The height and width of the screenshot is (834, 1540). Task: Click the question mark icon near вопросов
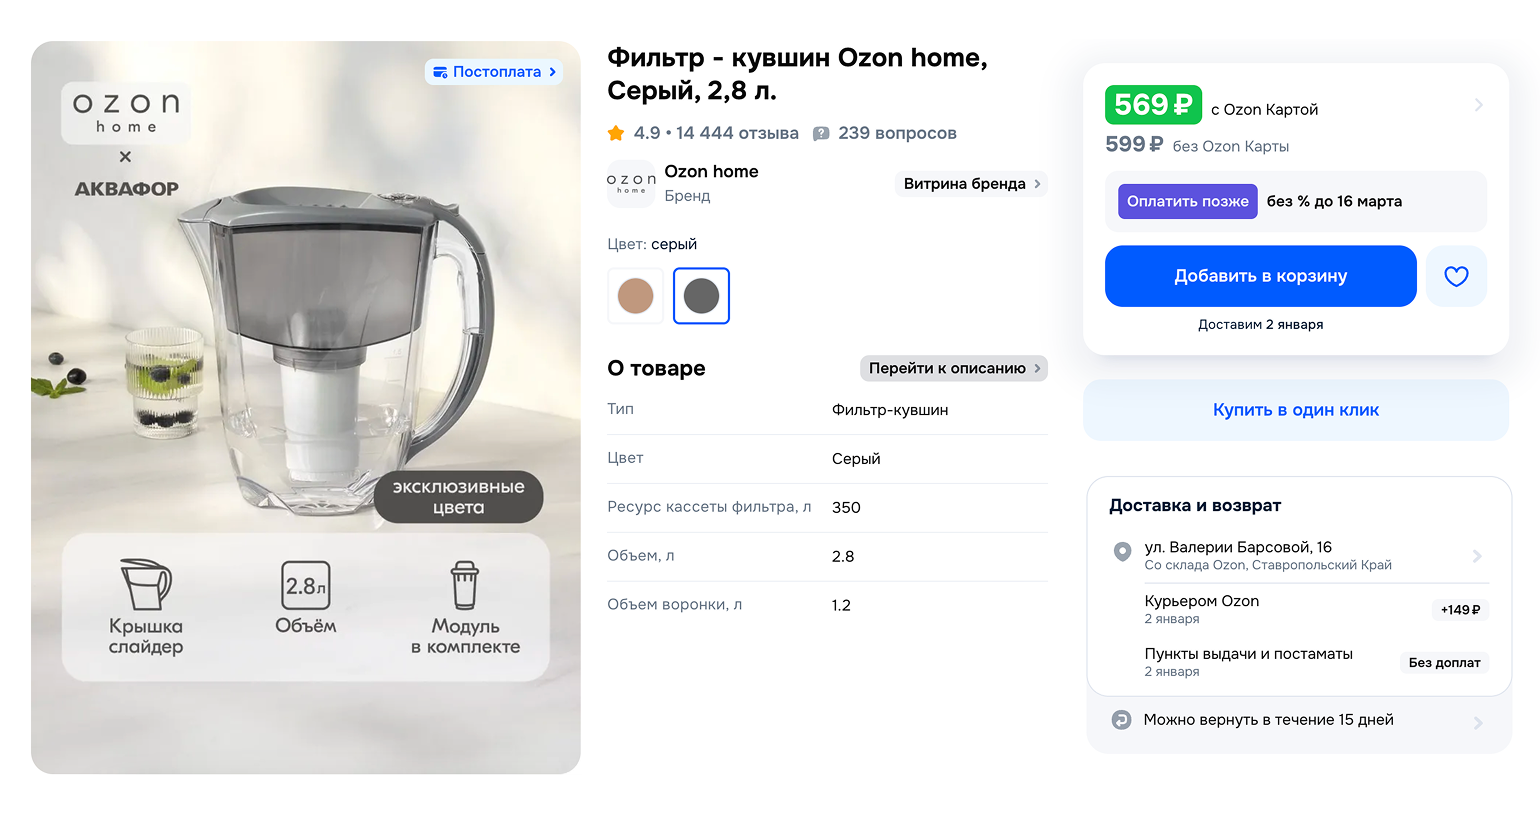[x=822, y=132]
